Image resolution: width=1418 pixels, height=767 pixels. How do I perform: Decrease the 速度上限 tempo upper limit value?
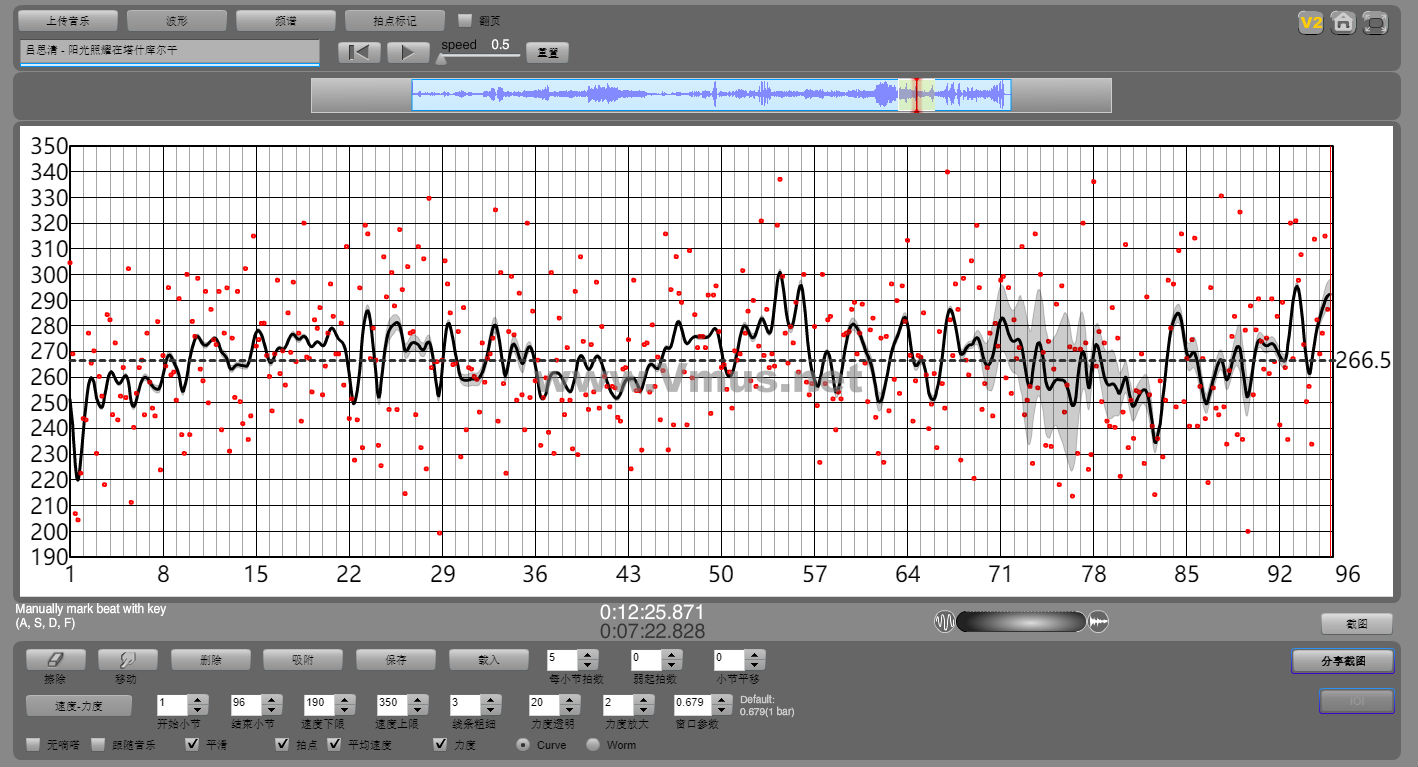[x=416, y=709]
